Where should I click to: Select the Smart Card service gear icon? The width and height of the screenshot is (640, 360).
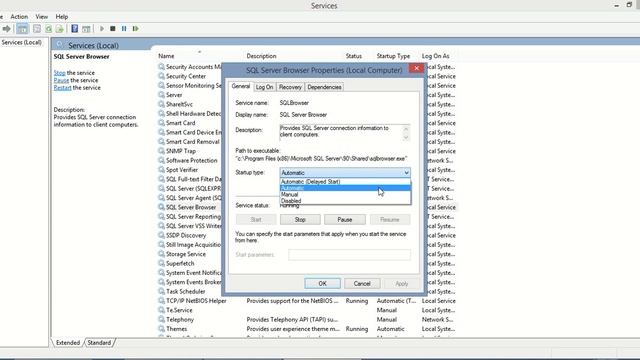click(x=162, y=122)
